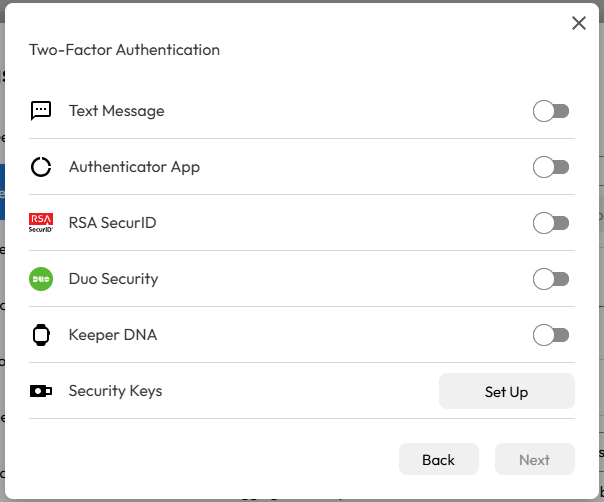Close the Two-Factor Authentication dialog
This screenshot has width=604, height=502.
tap(578, 23)
